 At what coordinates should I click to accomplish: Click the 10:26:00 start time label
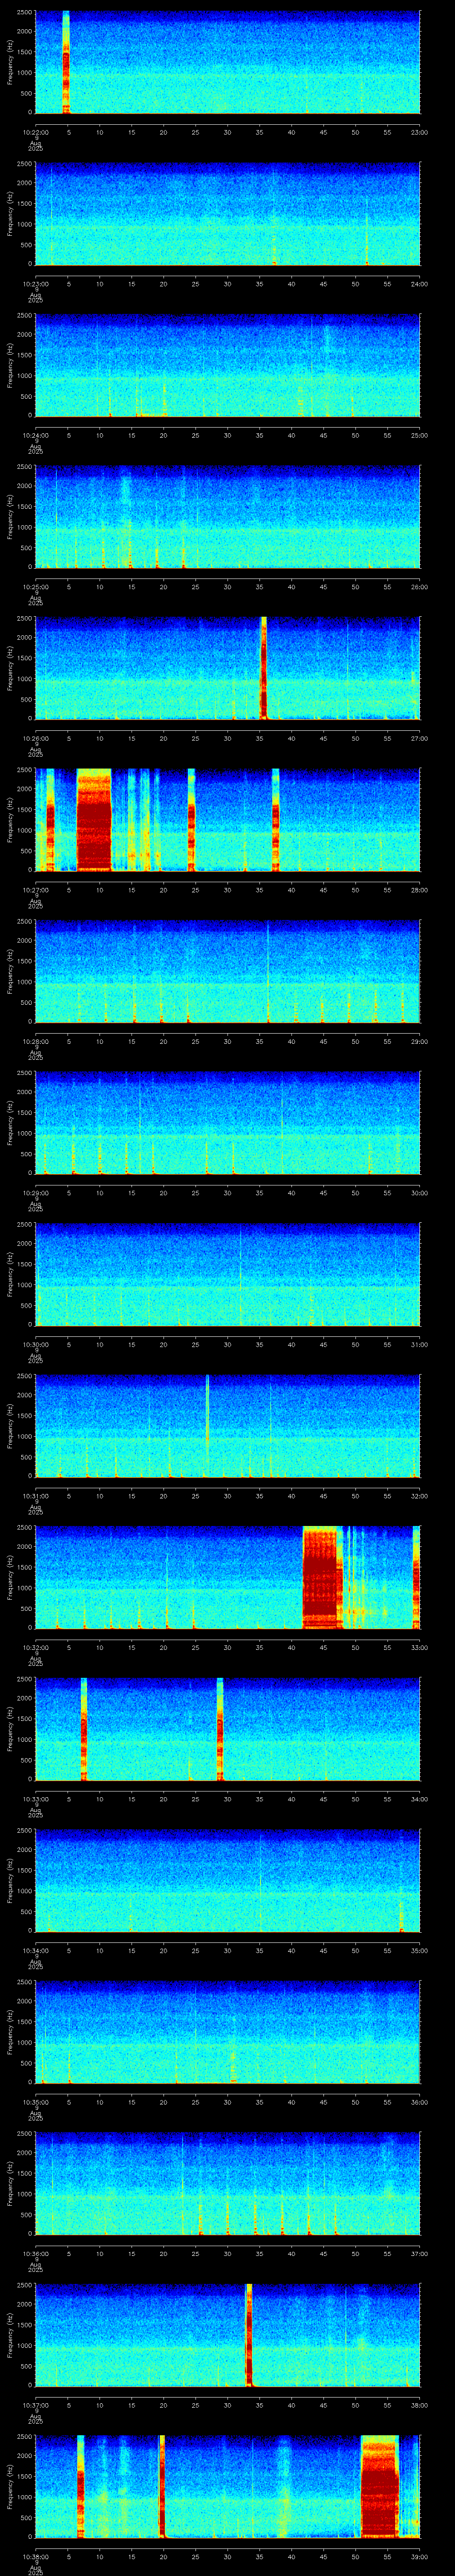(x=35, y=738)
